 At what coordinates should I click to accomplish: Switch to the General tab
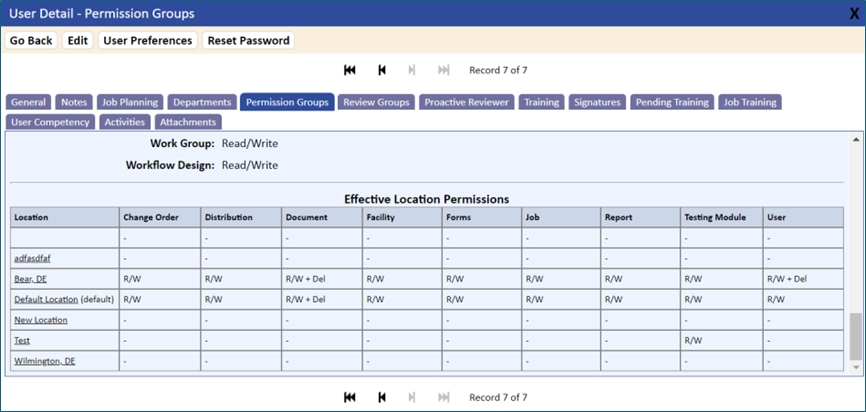(28, 102)
